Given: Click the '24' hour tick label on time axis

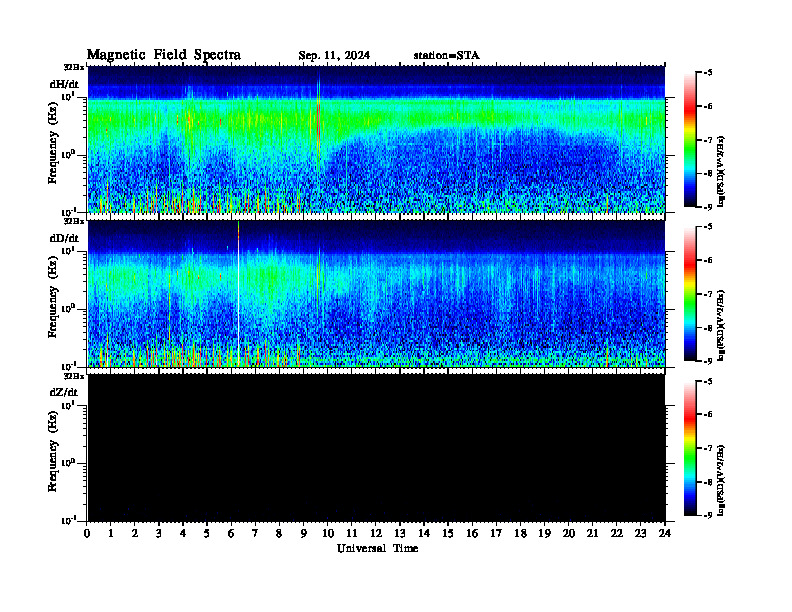Looking at the screenshot, I should (x=665, y=534).
